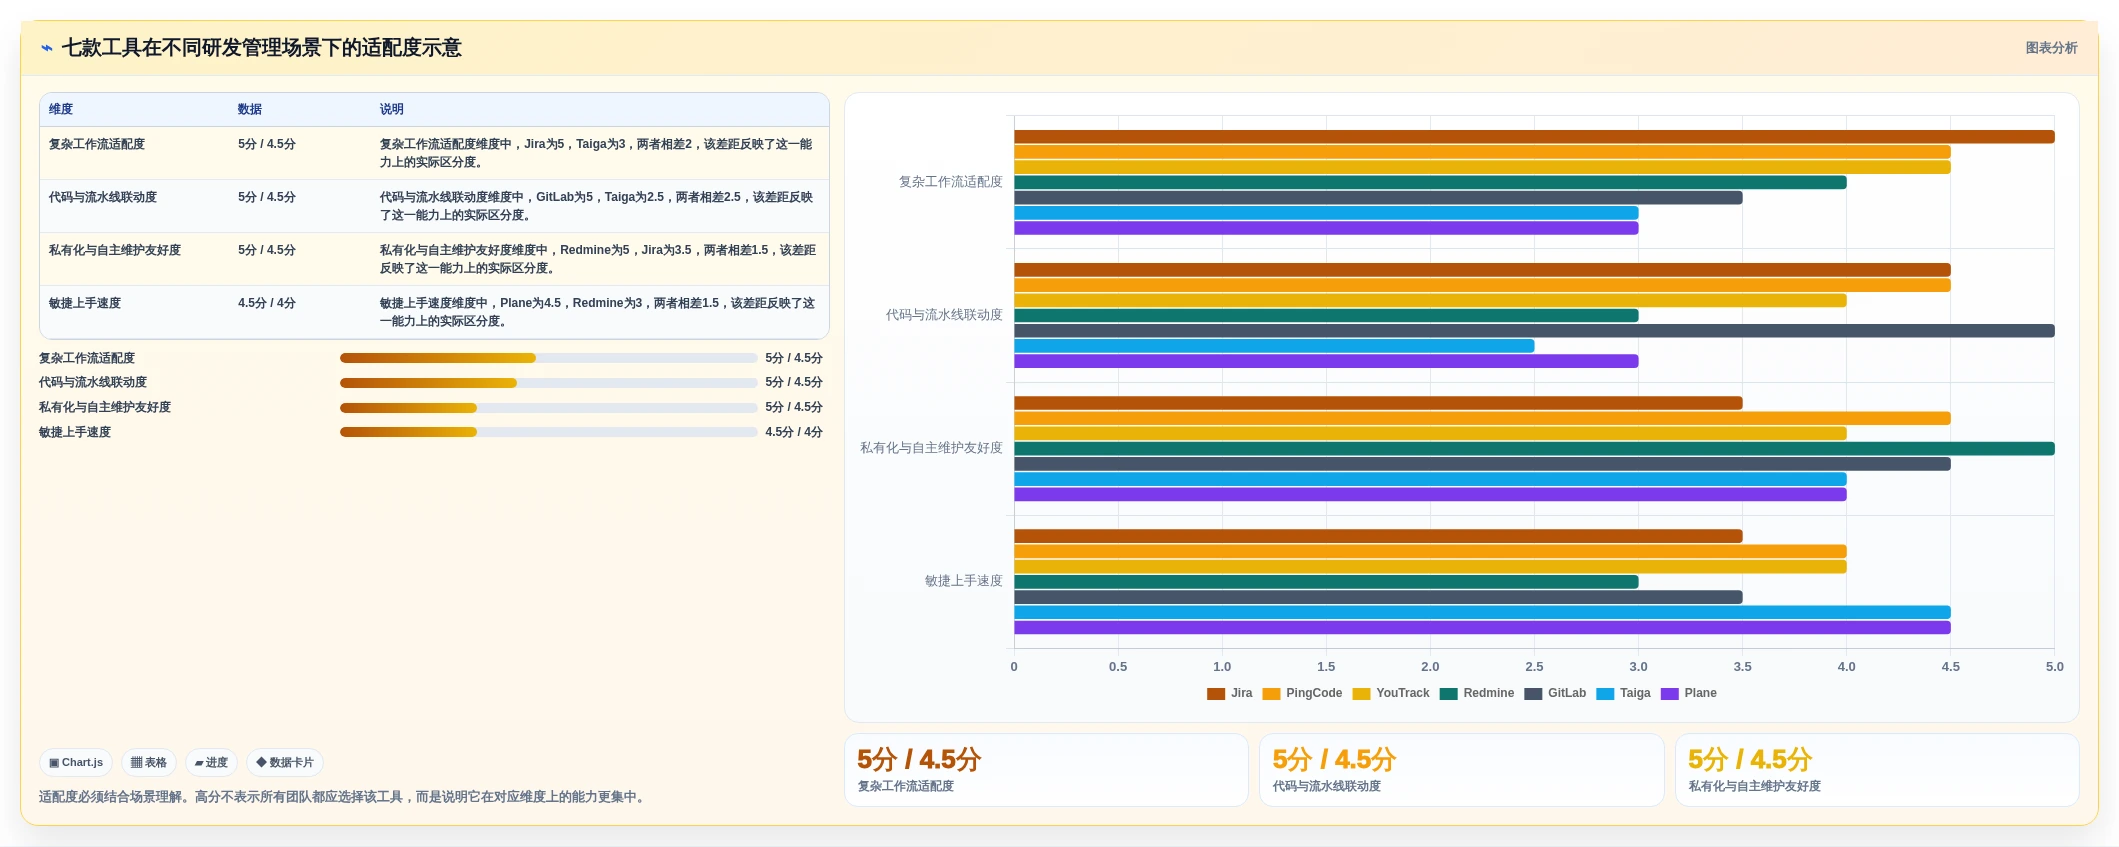Click the title icon beside 七款工具 heading

click(x=47, y=48)
